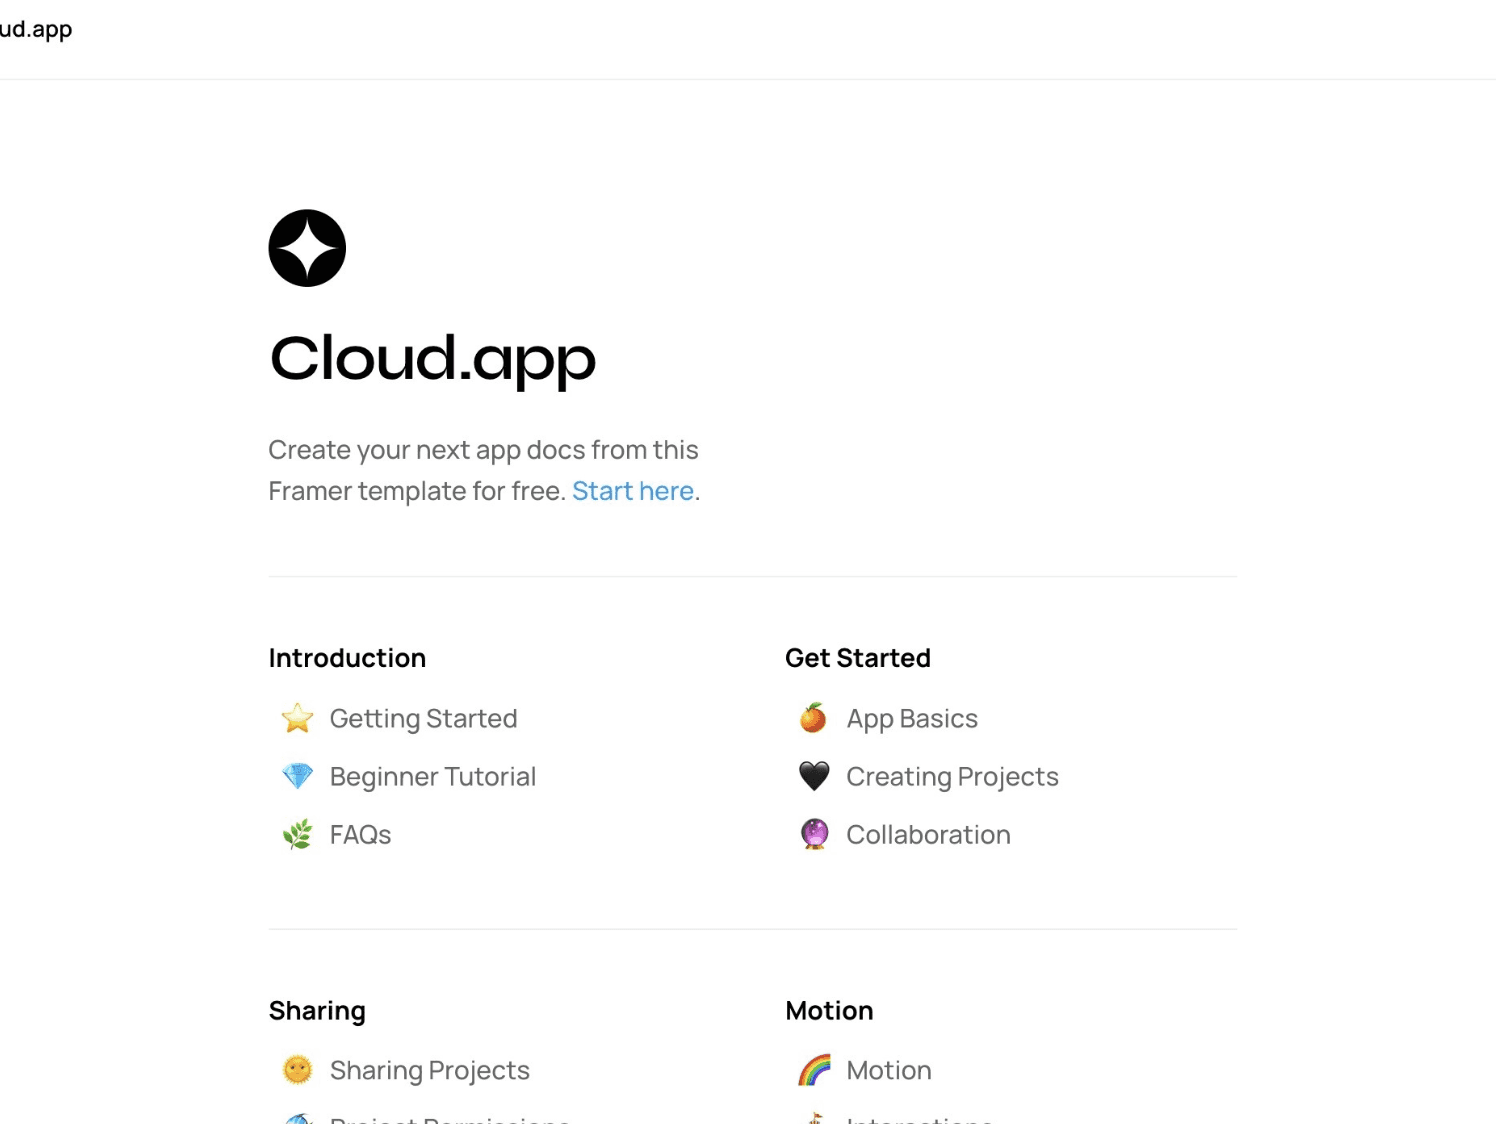
Task: Open the App Basics page
Action: 912,718
